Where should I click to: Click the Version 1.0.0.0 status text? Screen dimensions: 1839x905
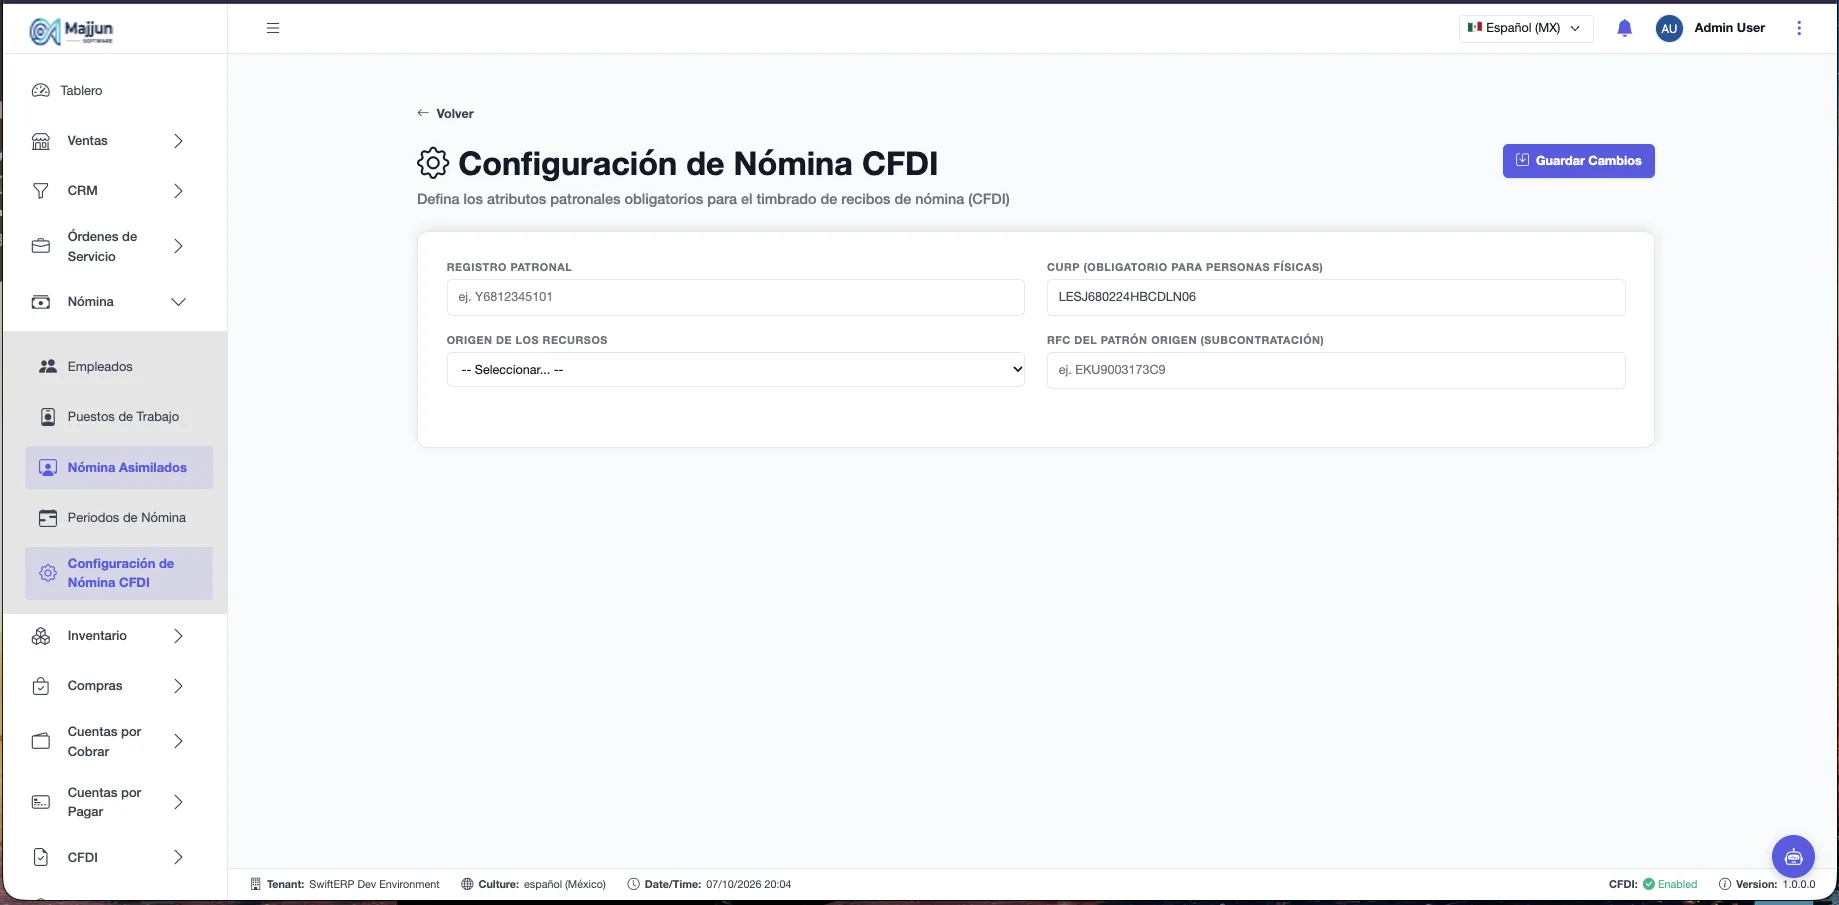[x=1767, y=884]
